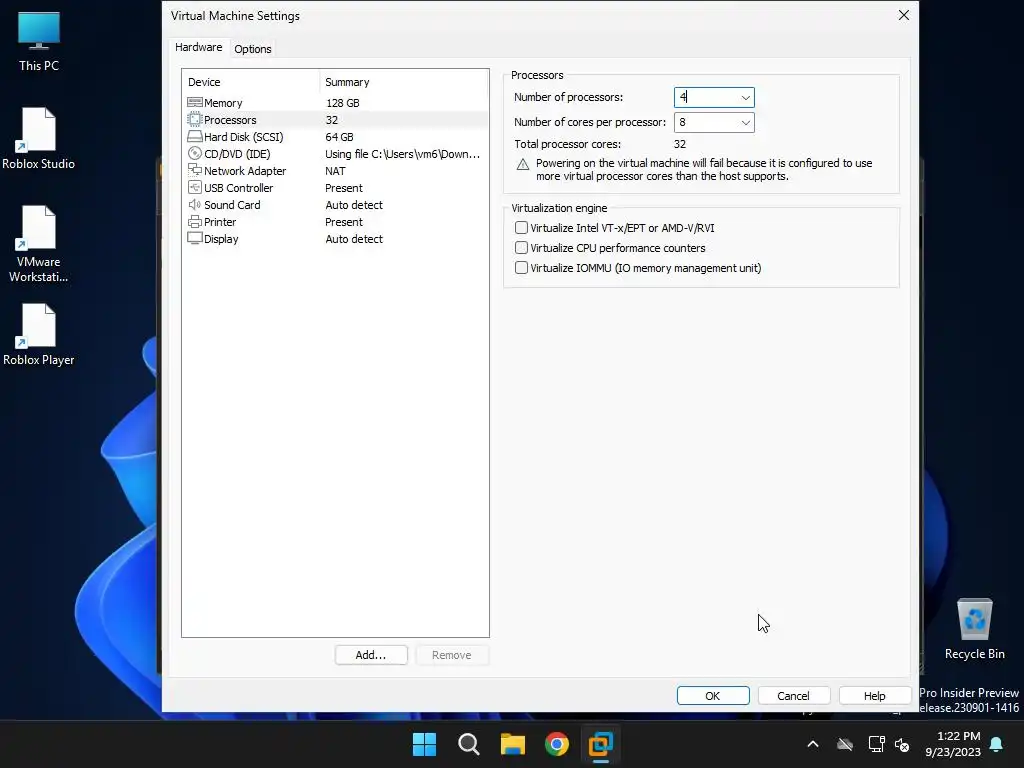
Task: Select the Using file C:\Users\vm6 summary
Action: click(x=402, y=154)
